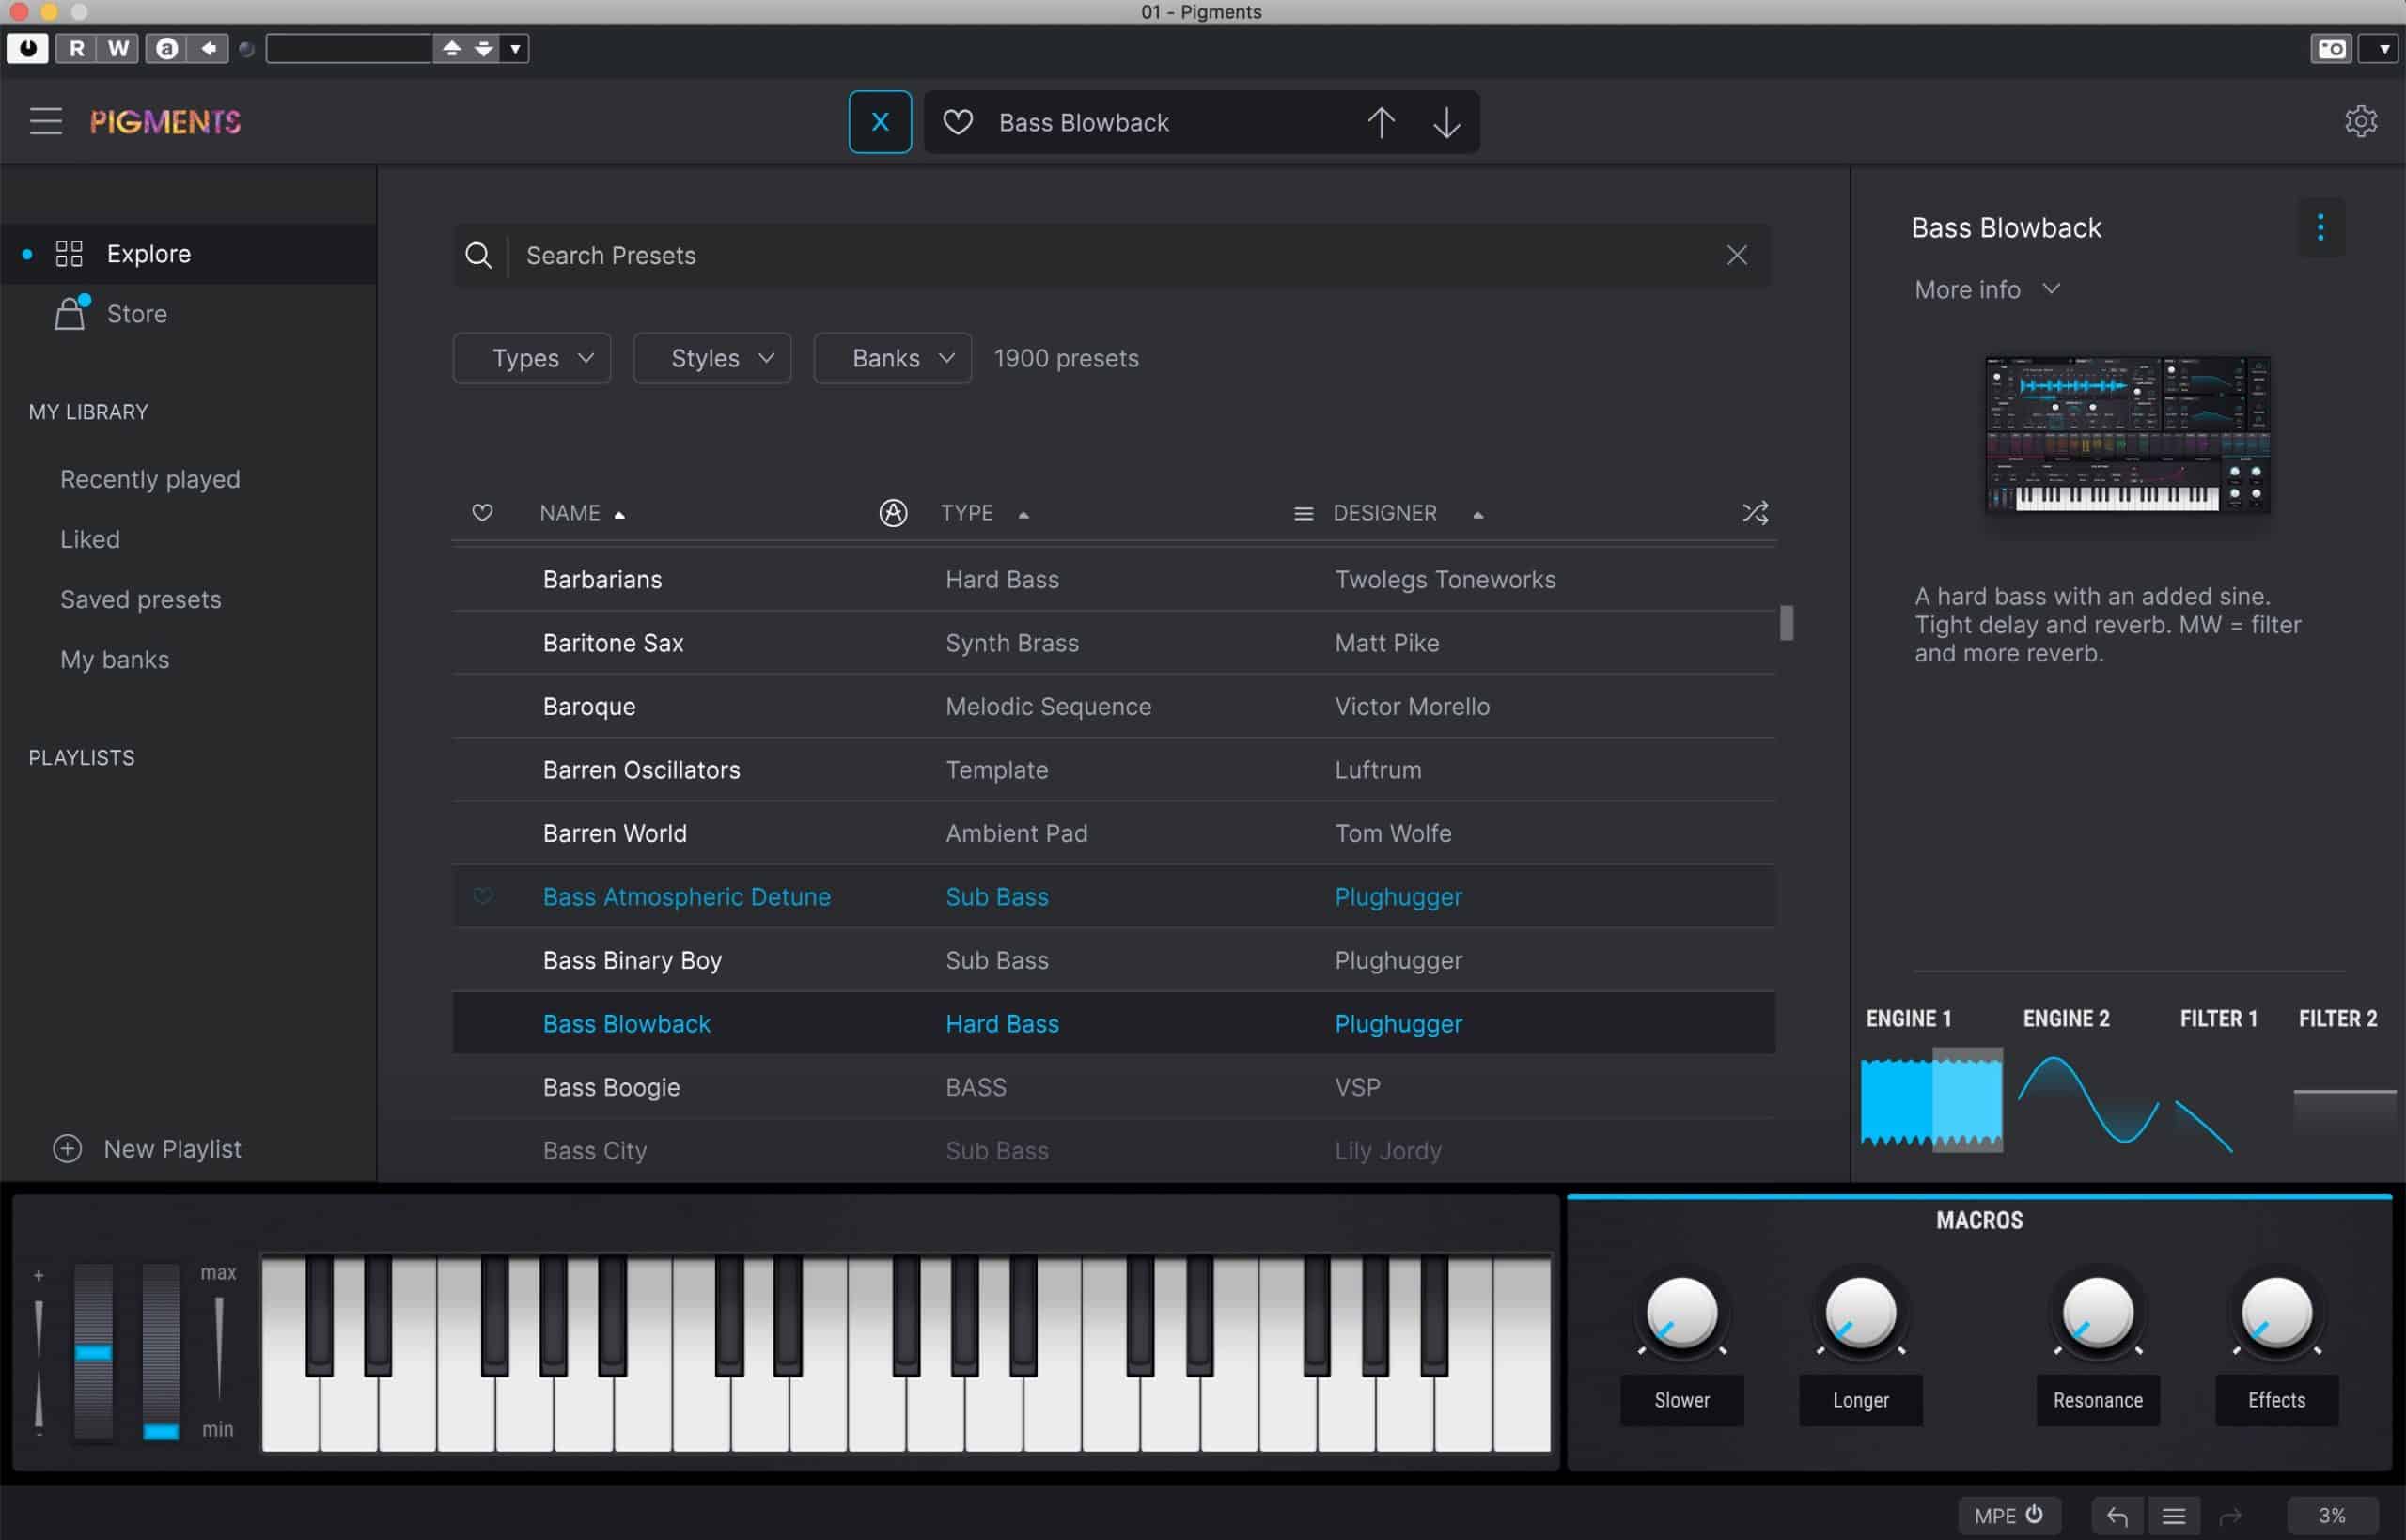The height and width of the screenshot is (1540, 2406).
Task: Adjust the Slower macro knob
Action: pyautogui.click(x=1681, y=1313)
